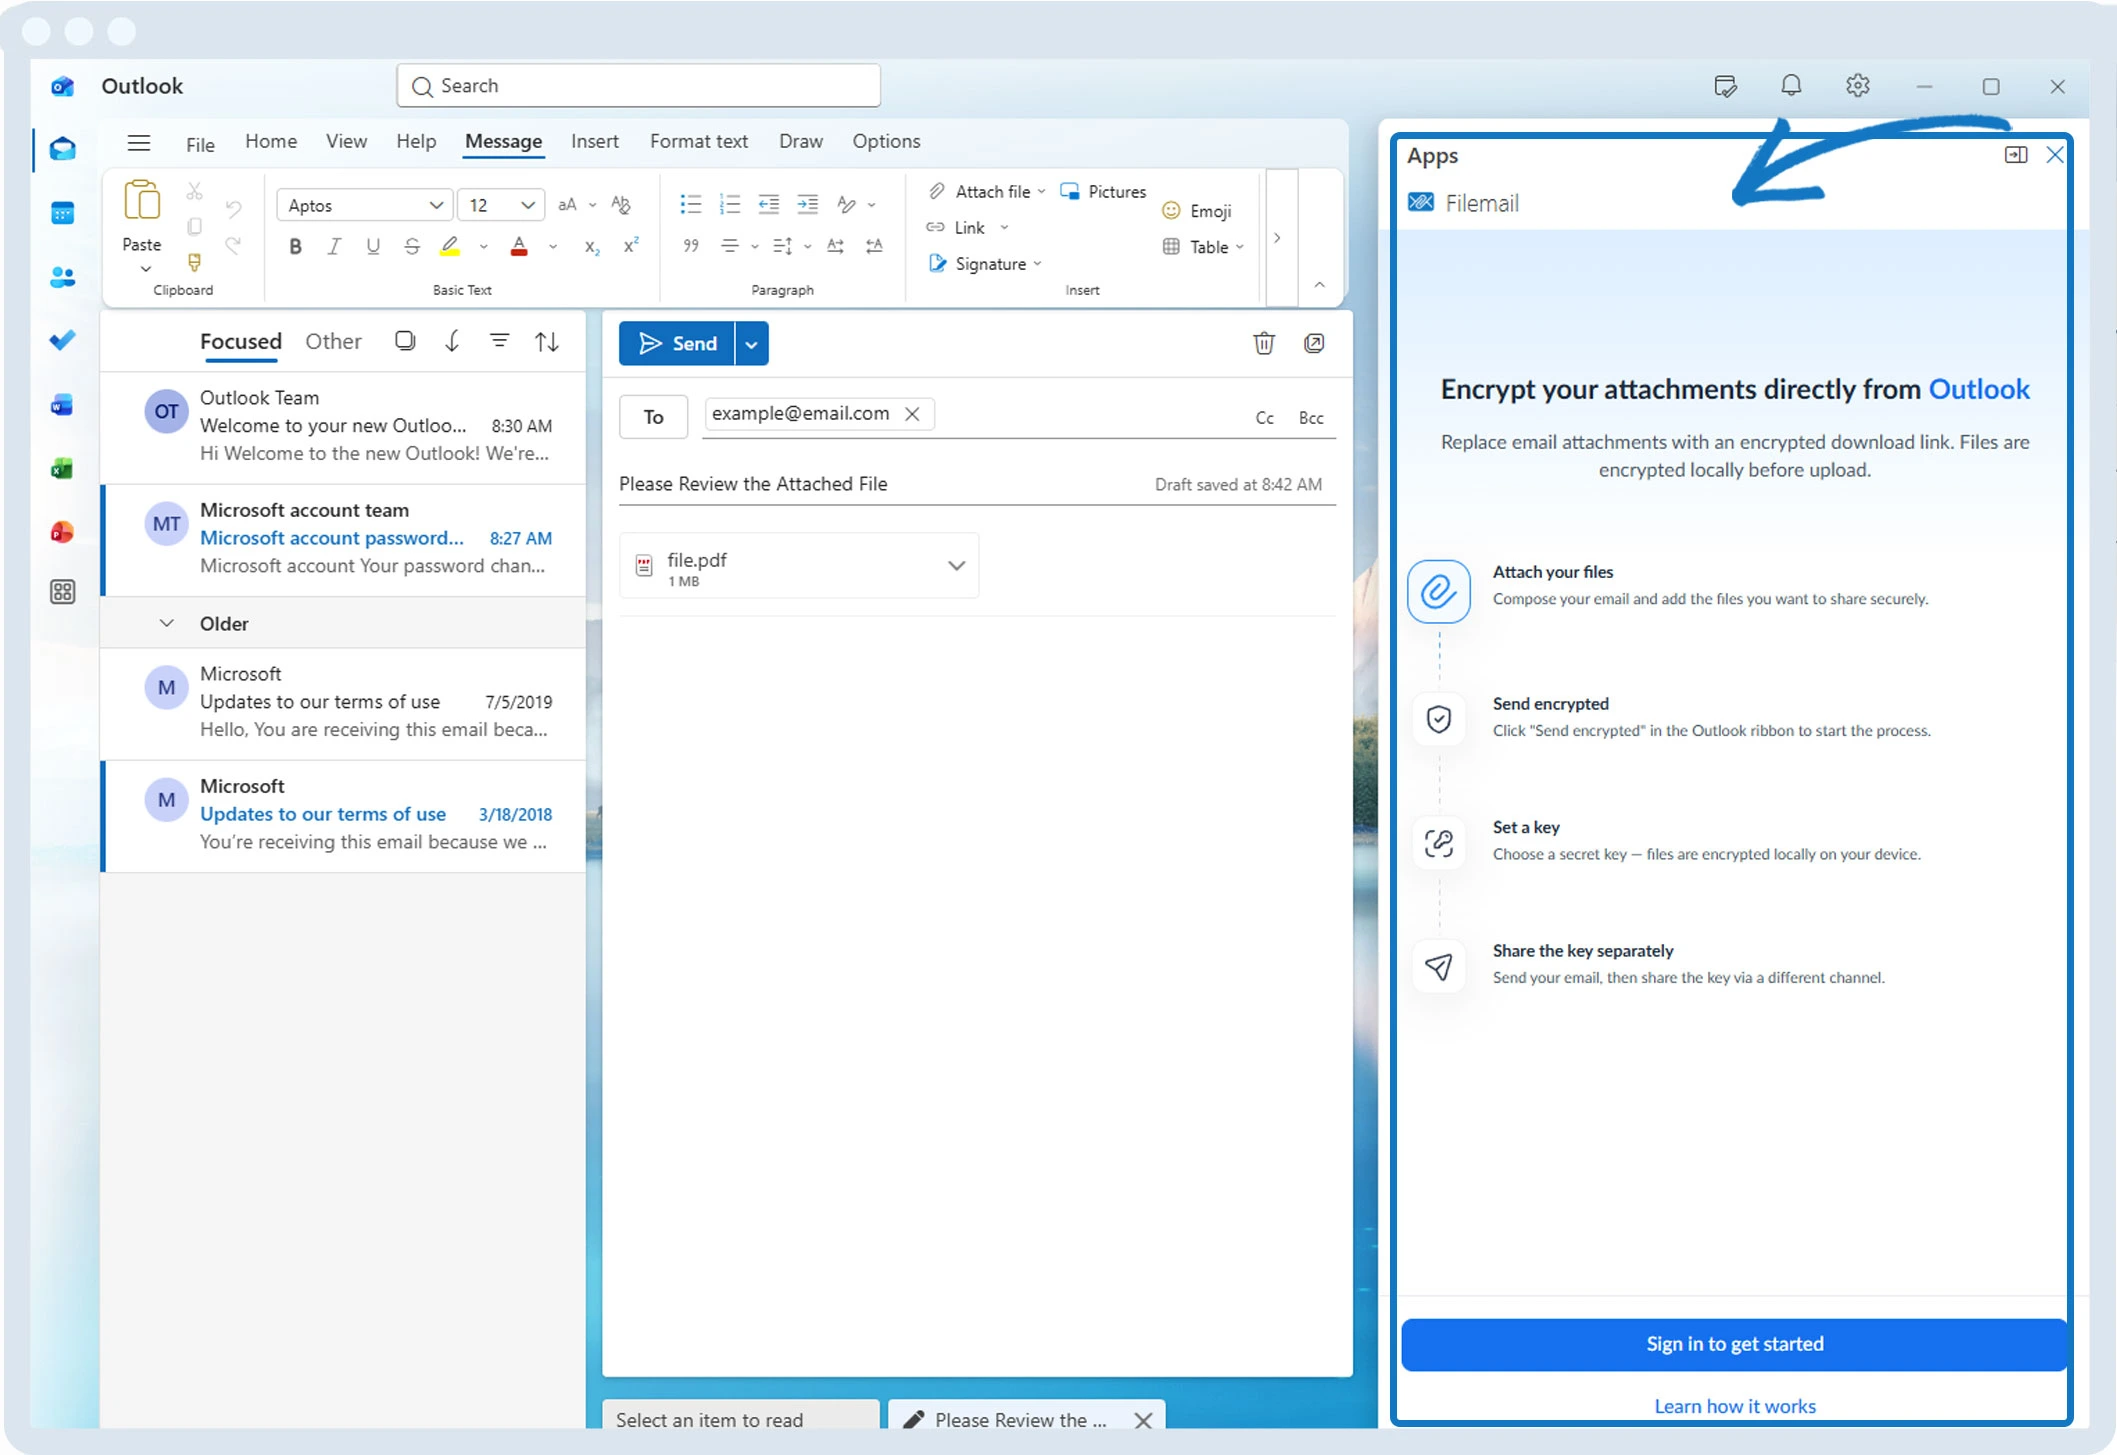Sort messages with arrows icon
2117x1455 pixels.
[x=546, y=341]
